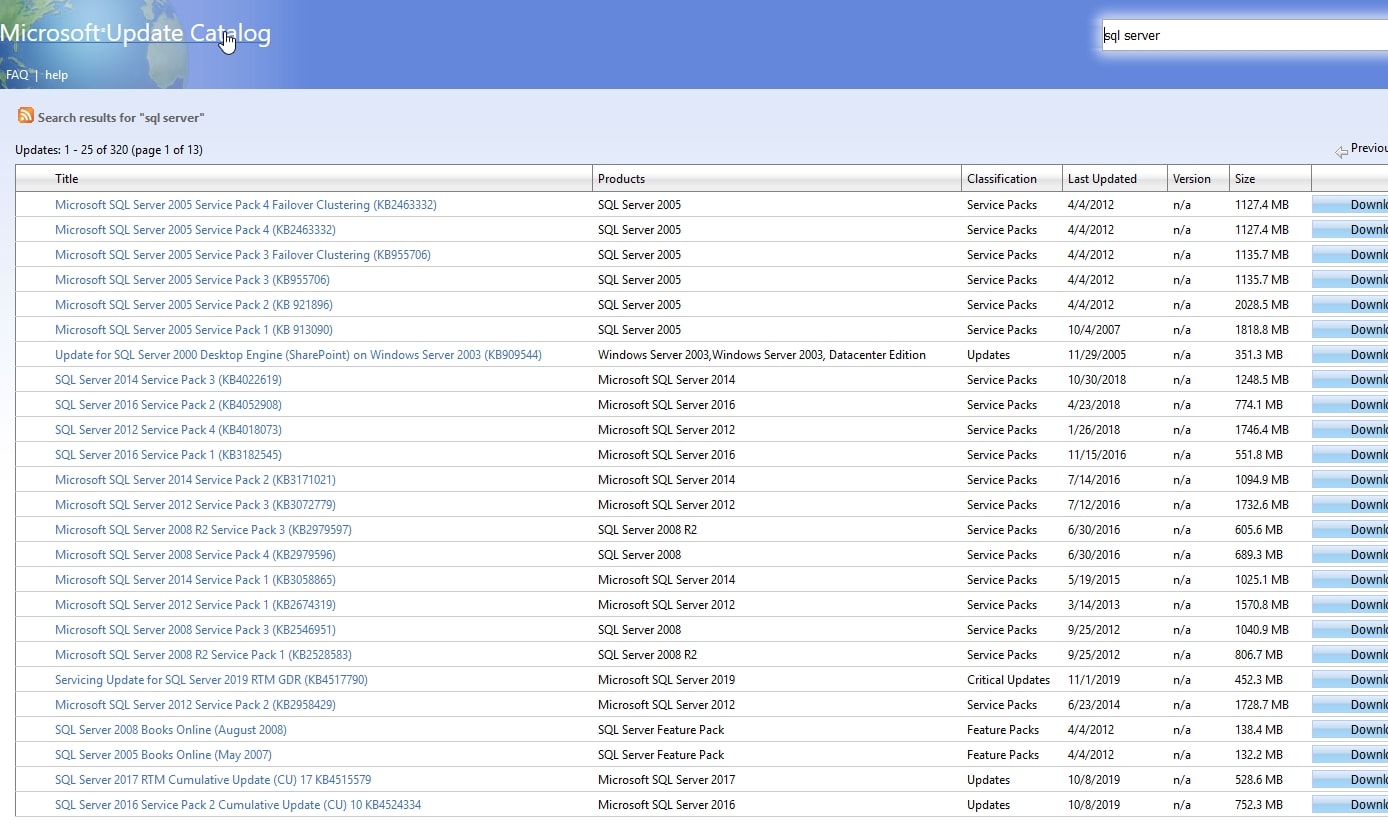Click the "6/23/2014" last updated date
Image resolution: width=1388 pixels, height=839 pixels.
point(1094,705)
